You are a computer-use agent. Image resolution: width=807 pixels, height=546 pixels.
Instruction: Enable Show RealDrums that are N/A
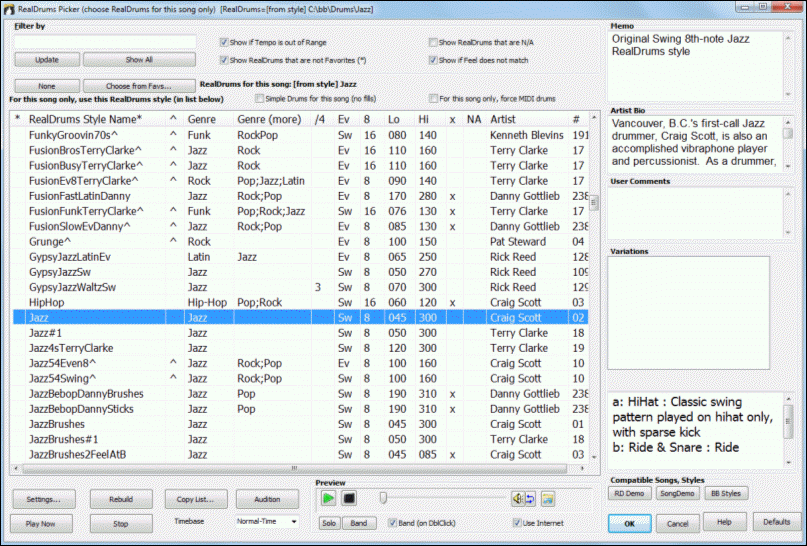point(433,42)
